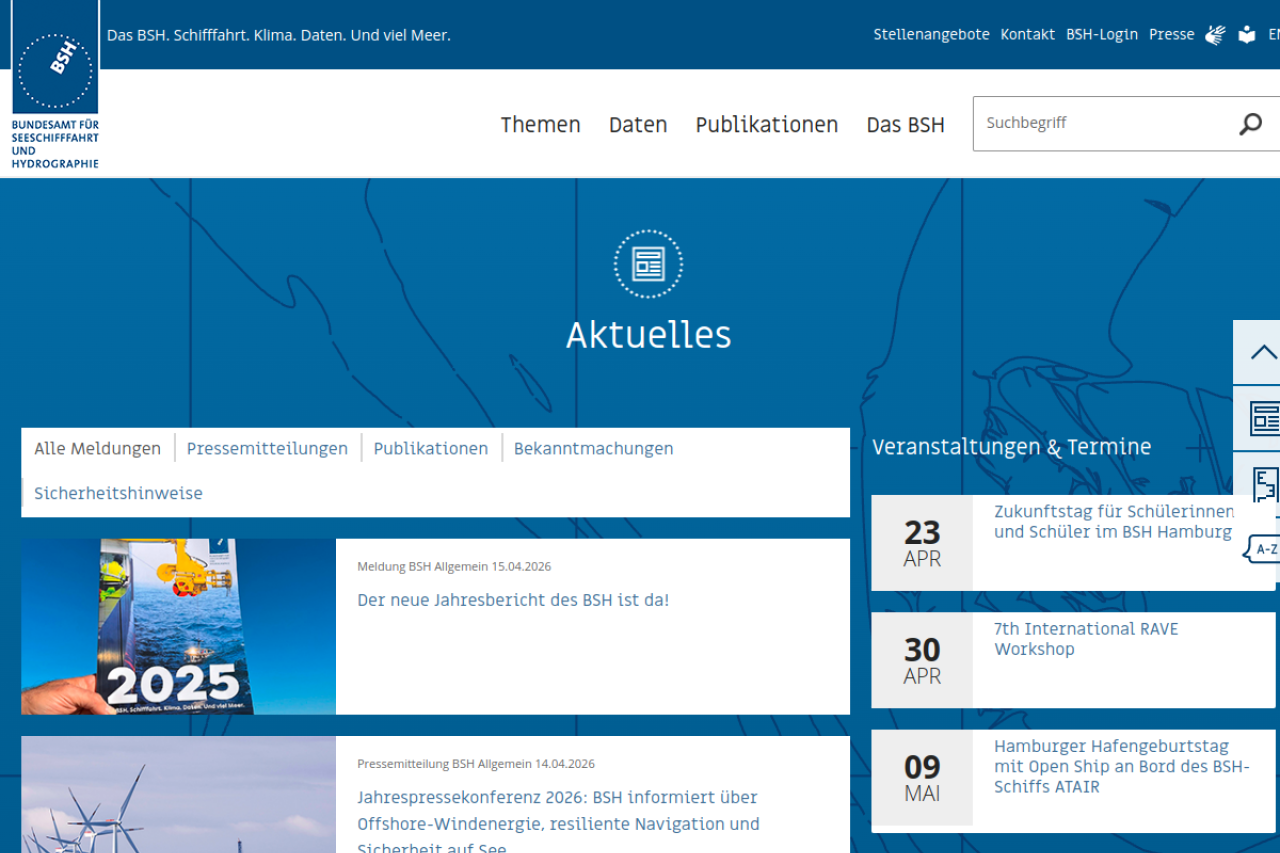Screen dimensions: 1280x853
Task: Expand the Publikationen main navigation menu
Action: [766, 125]
